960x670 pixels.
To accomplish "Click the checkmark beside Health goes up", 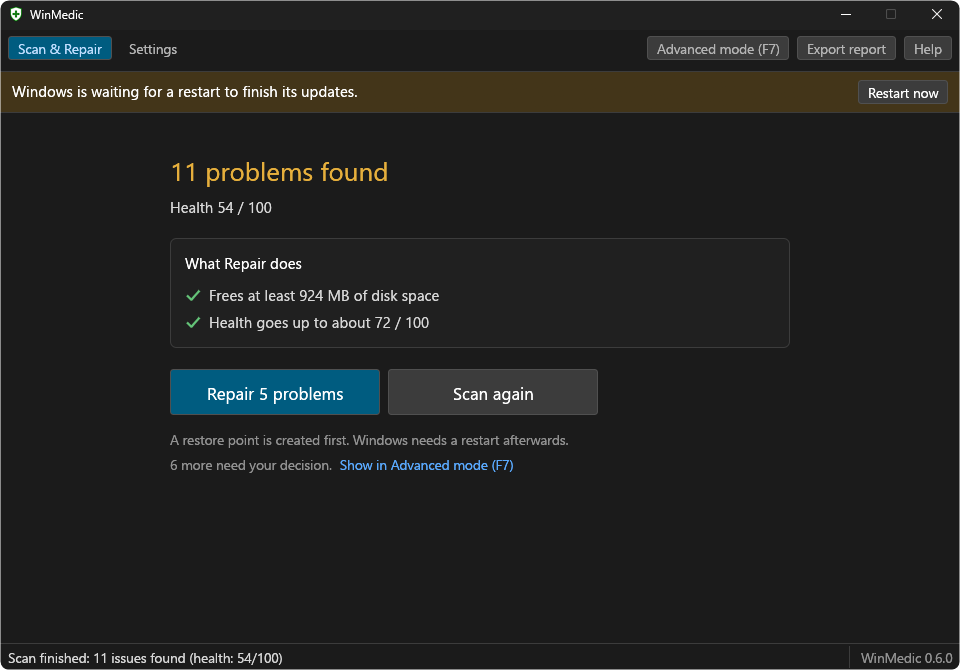I will pos(193,323).
